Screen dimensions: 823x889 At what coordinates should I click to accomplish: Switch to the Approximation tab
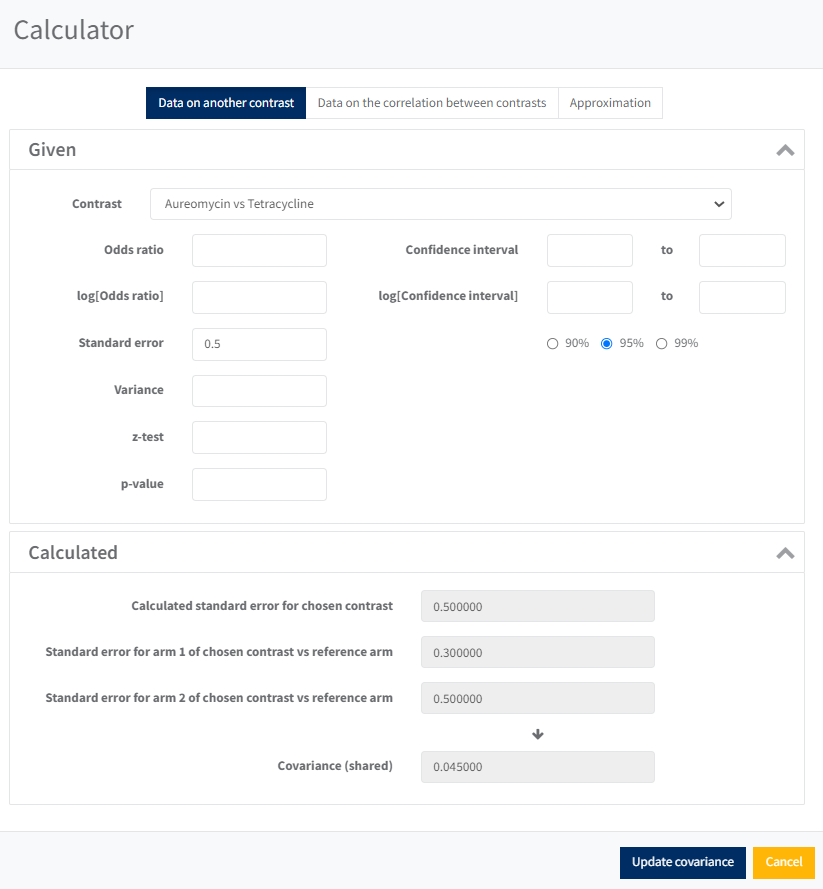[610, 103]
